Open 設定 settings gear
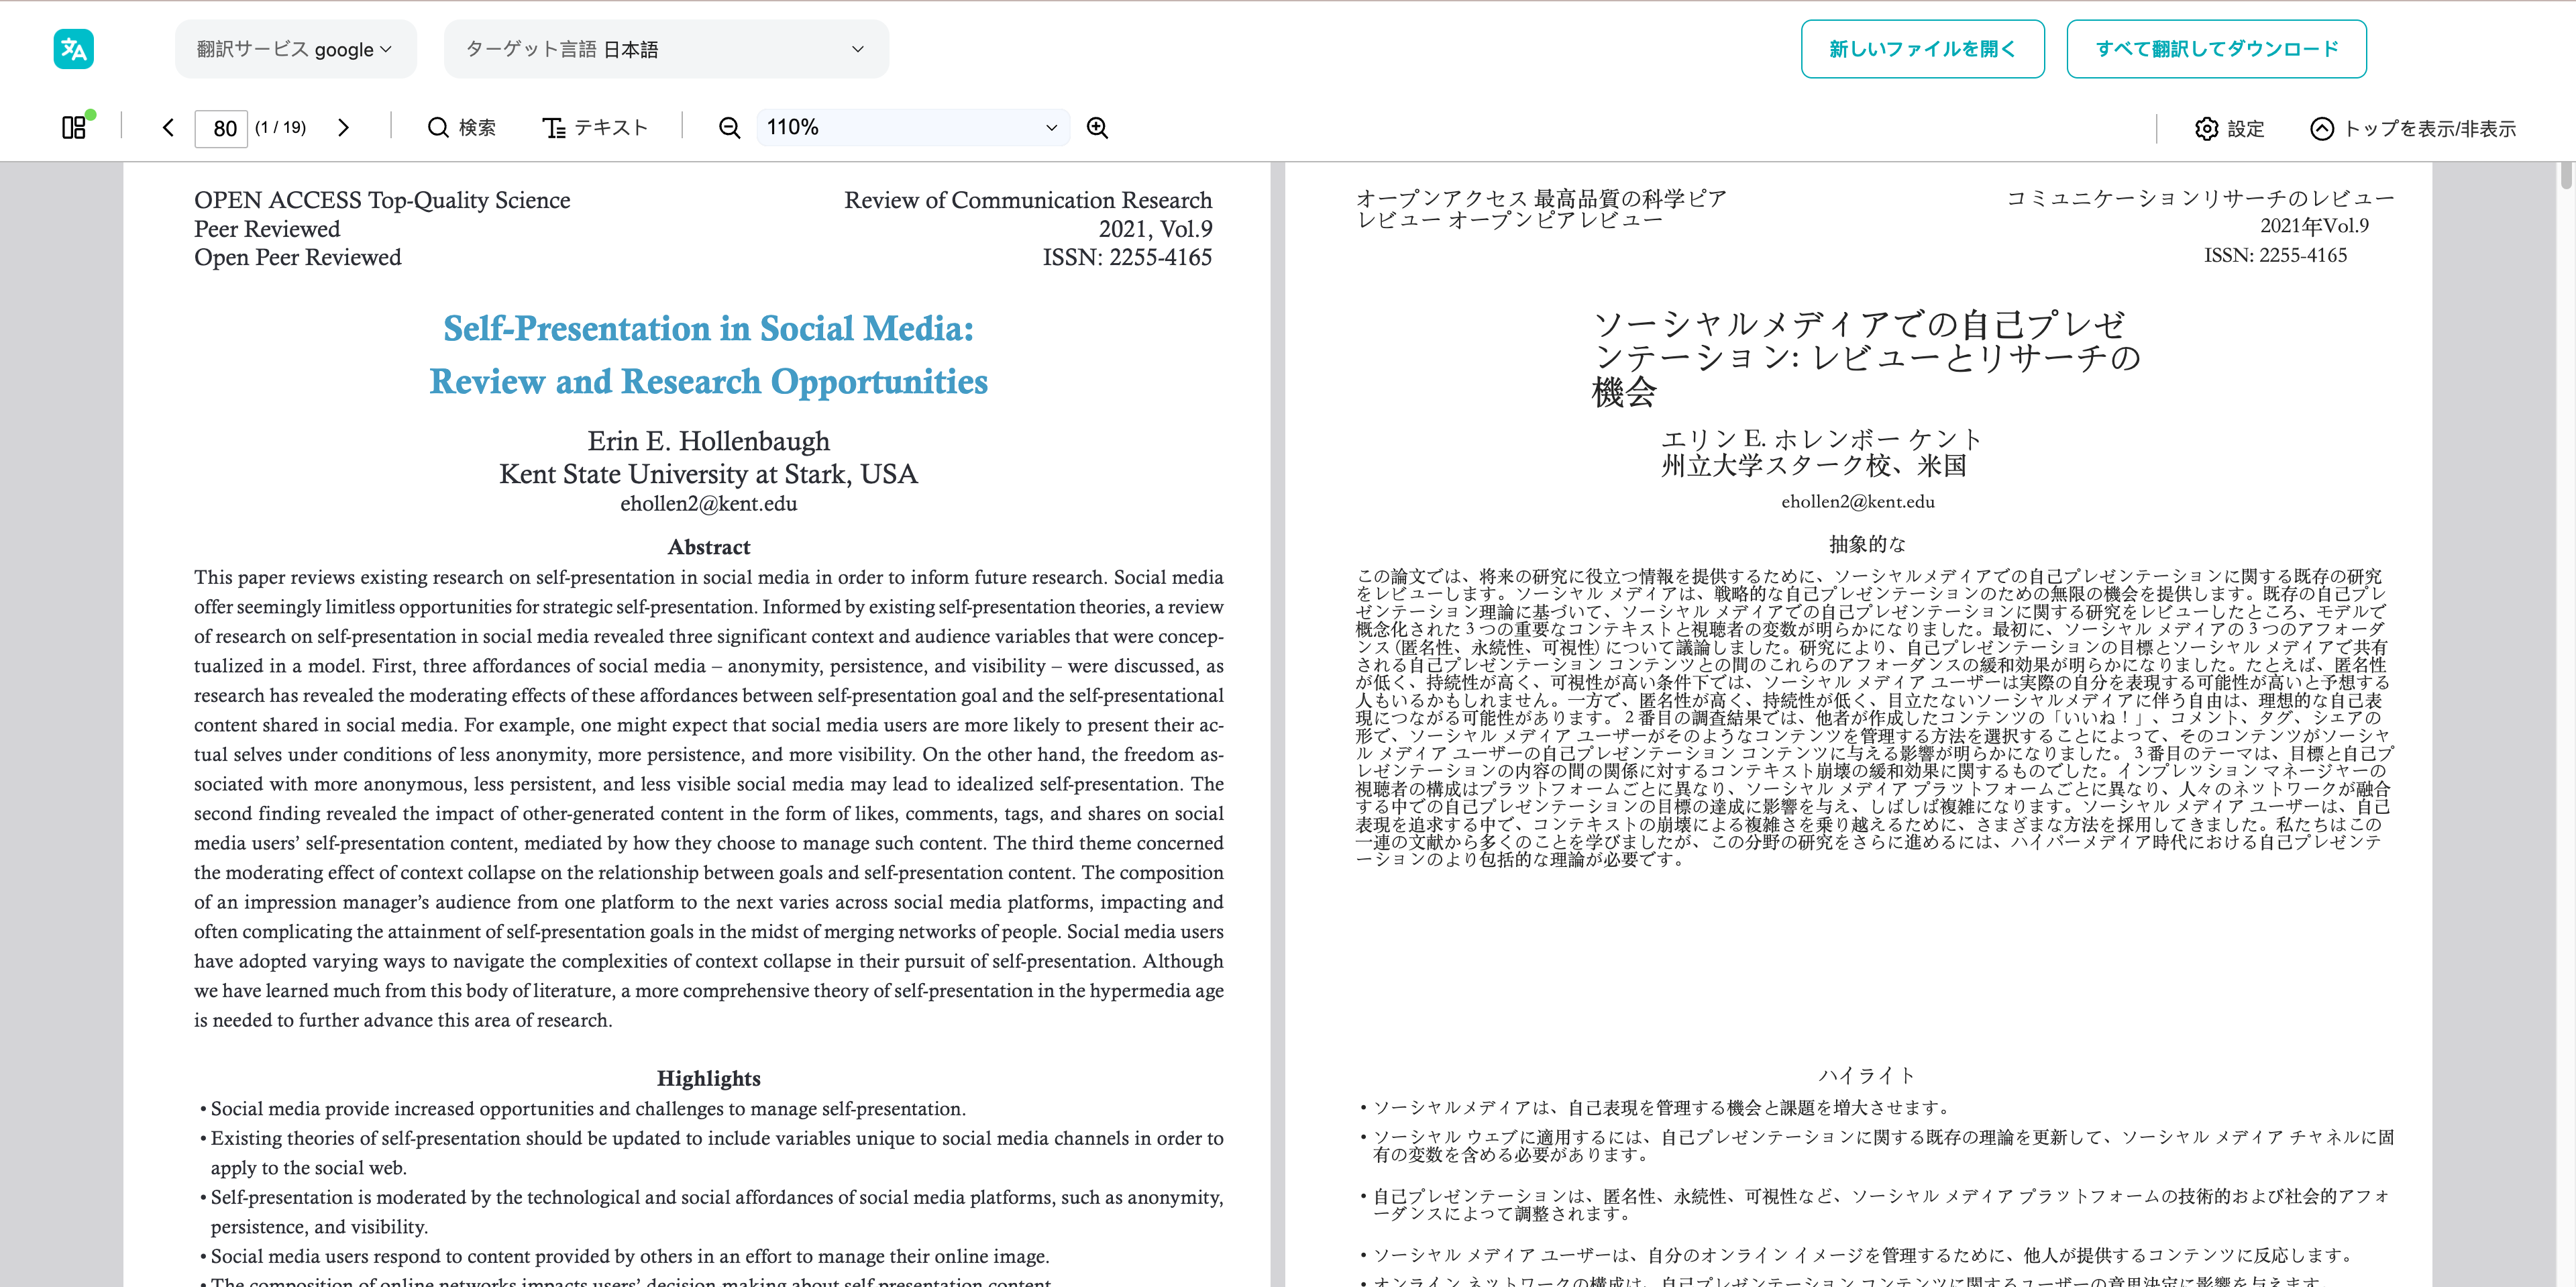 [x=2228, y=129]
